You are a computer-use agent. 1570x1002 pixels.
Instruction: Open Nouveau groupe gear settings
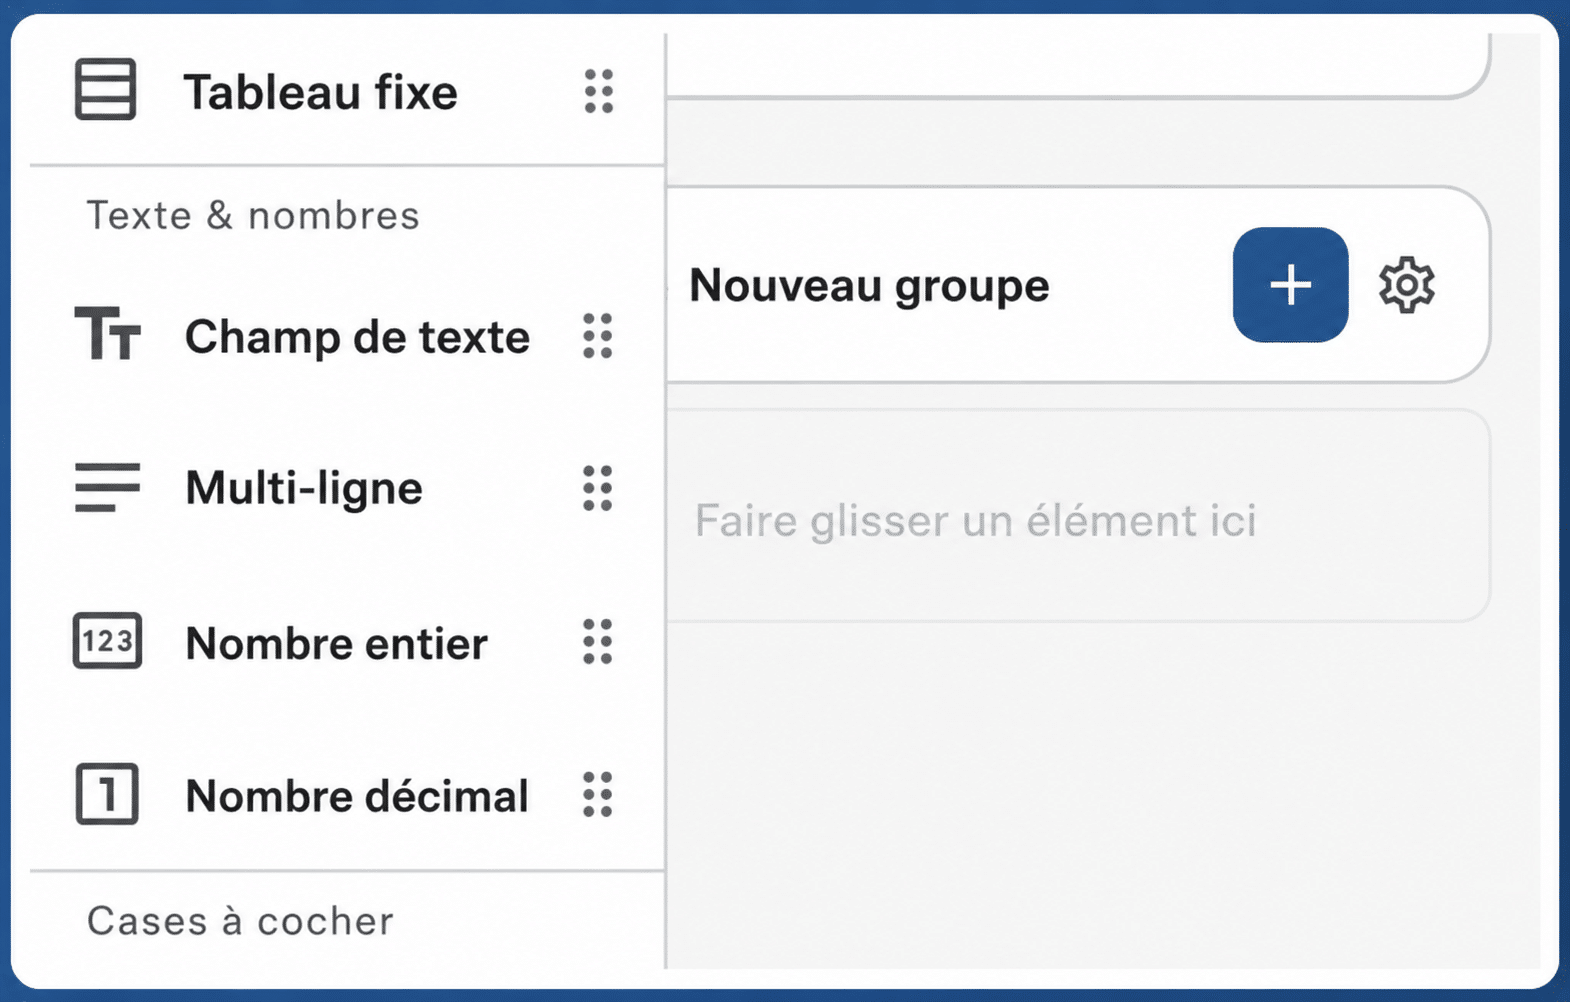click(x=1407, y=285)
